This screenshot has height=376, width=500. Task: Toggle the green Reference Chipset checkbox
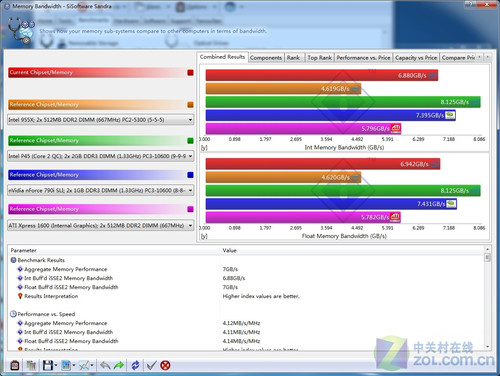pyautogui.click(x=190, y=141)
